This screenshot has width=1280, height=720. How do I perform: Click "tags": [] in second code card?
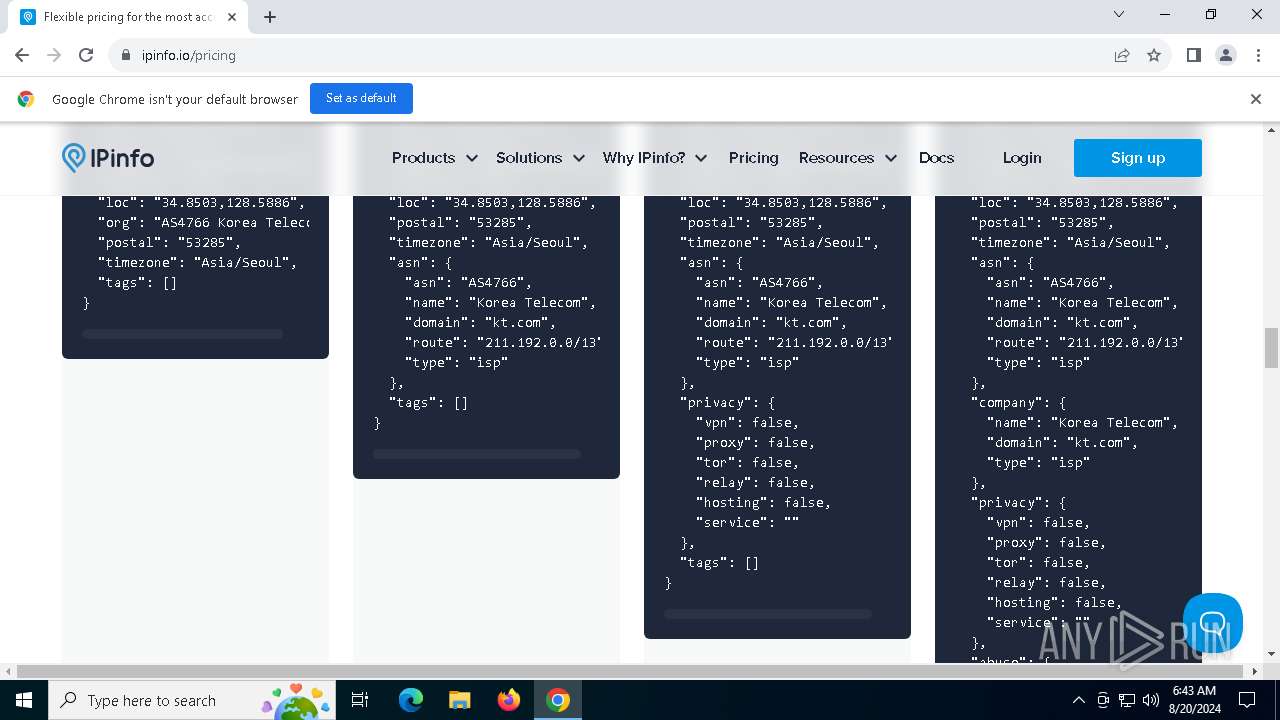[x=428, y=402]
